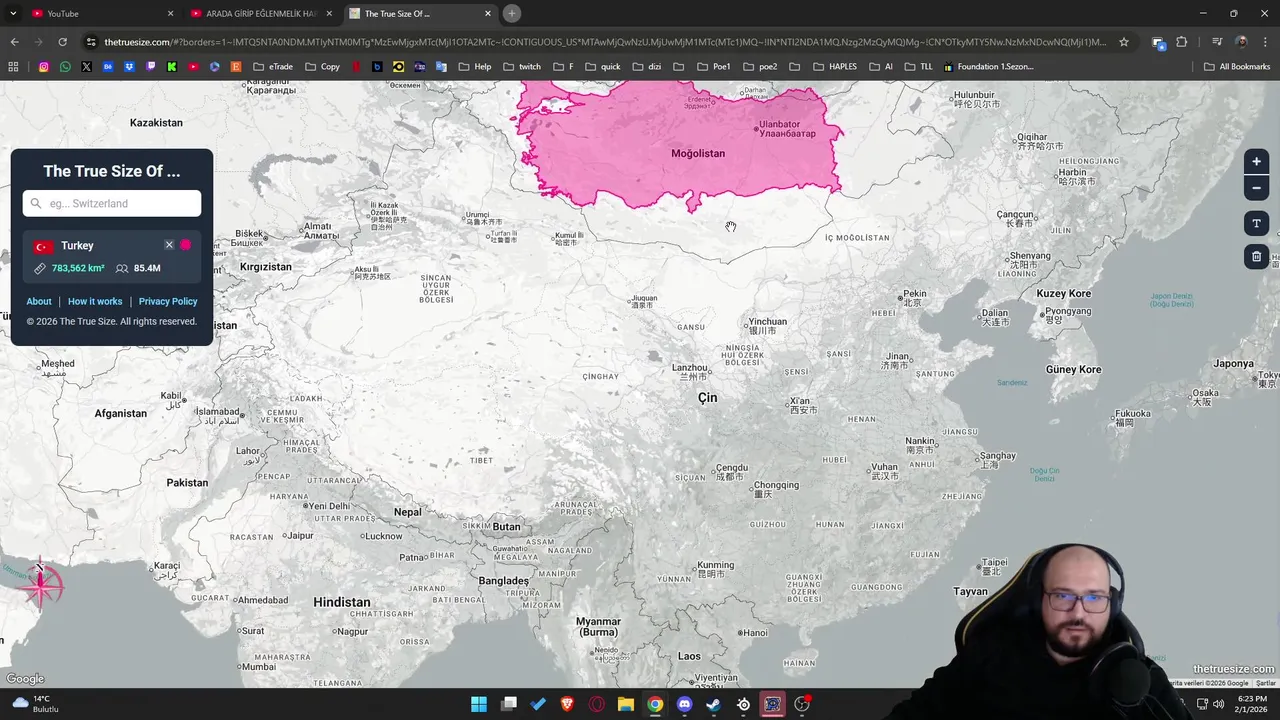The width and height of the screenshot is (1280, 720).
Task: Open the X bookmark
Action: [x=87, y=67]
